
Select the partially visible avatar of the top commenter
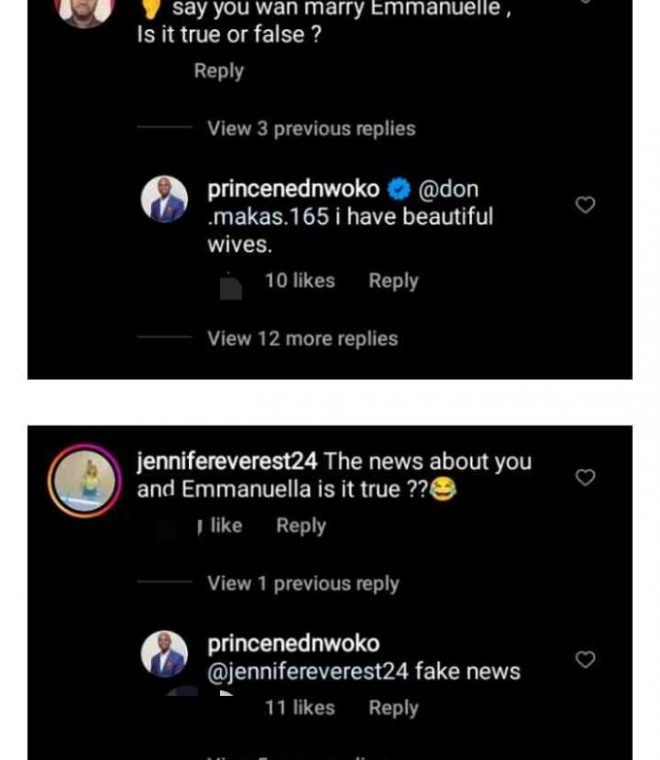[85, 12]
